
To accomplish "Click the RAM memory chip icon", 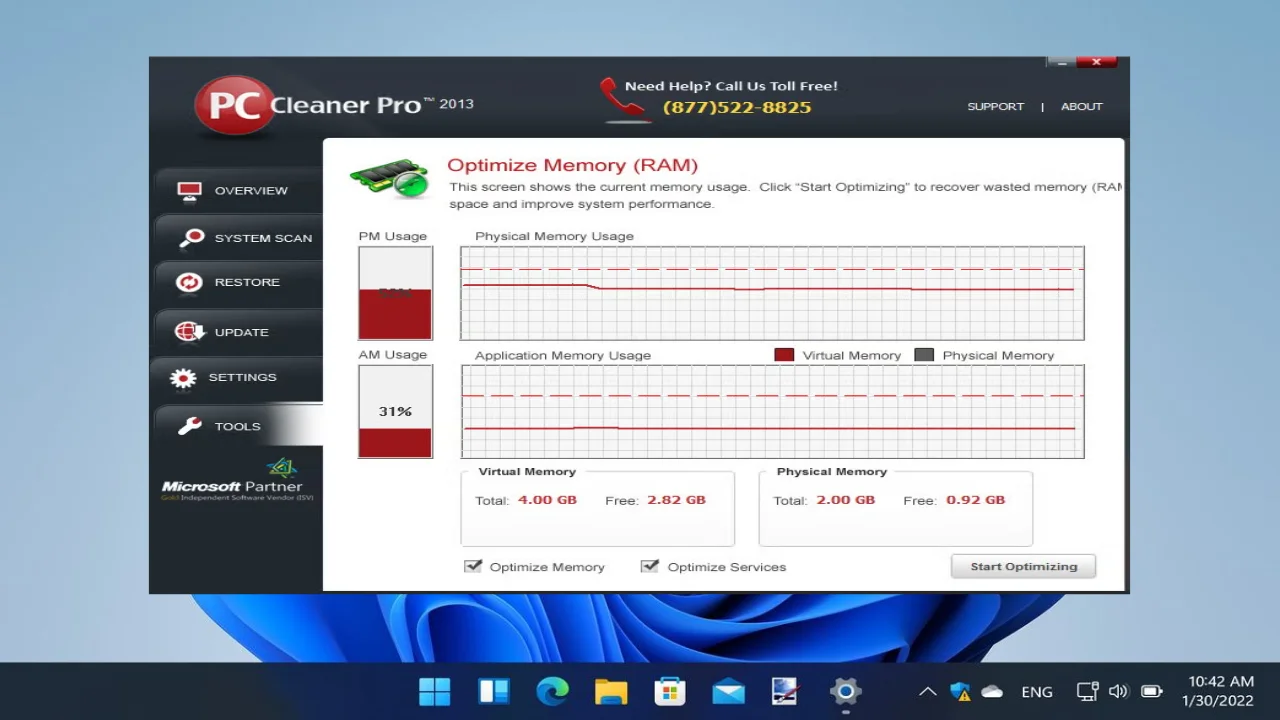I will [390, 178].
